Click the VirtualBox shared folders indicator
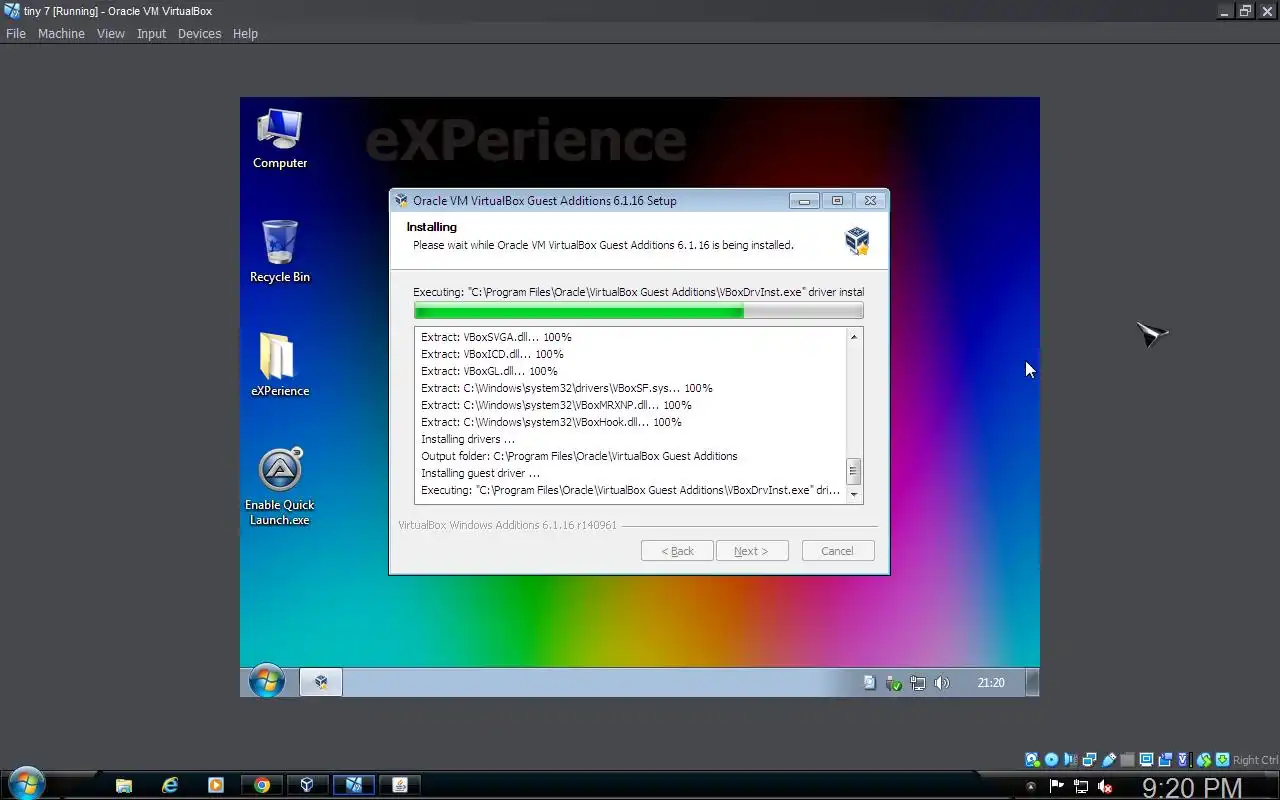The width and height of the screenshot is (1280, 800). coord(1127,760)
